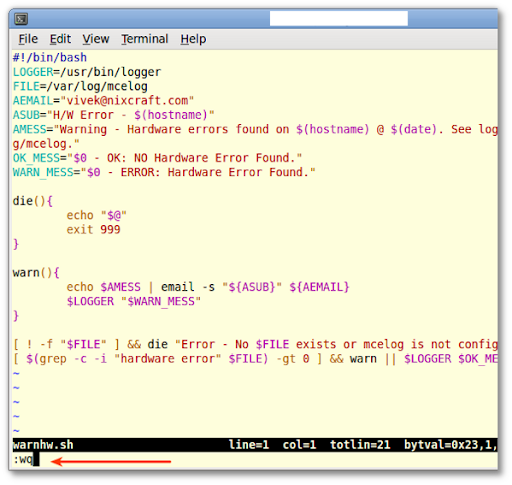This screenshot has height=485, width=512.
Task: Open the File menu
Action: [x=28, y=39]
